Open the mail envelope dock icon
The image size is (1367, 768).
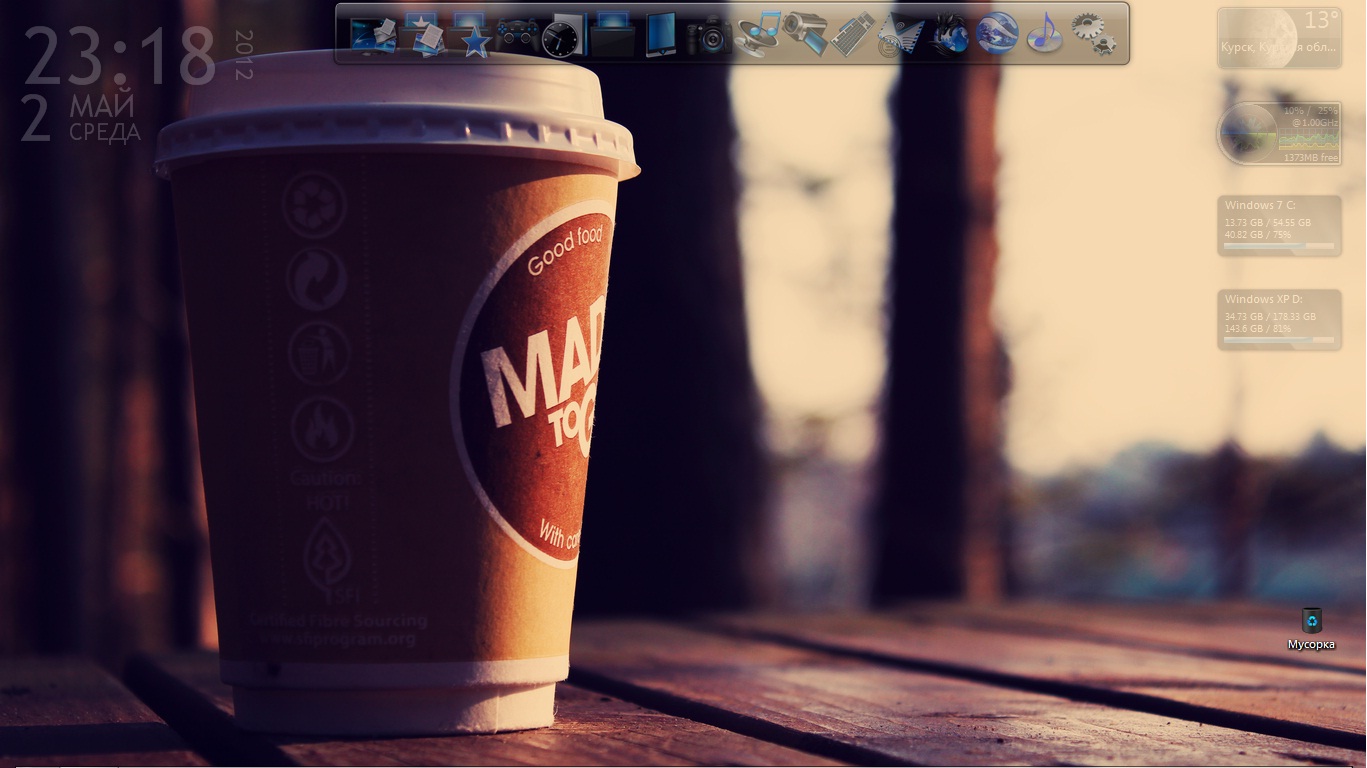[x=901, y=36]
